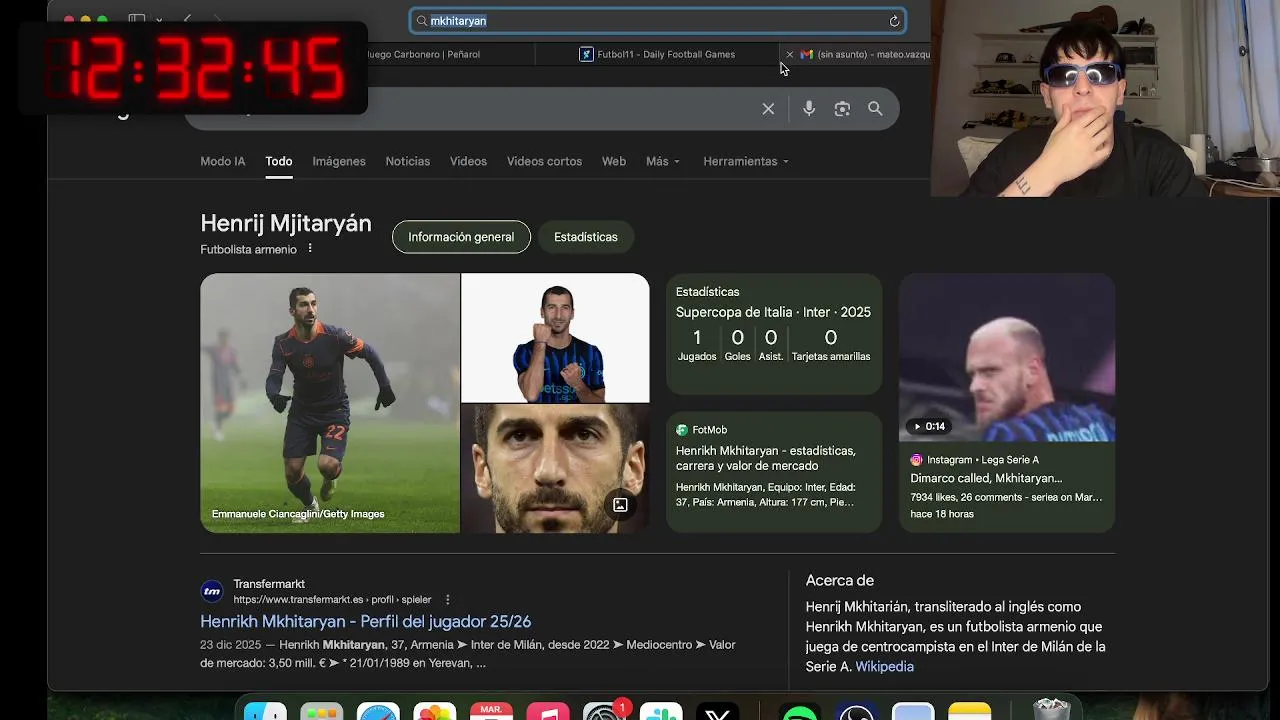Expand the Más dropdown menu
Viewport: 1280px width, 720px height.
[x=663, y=161]
